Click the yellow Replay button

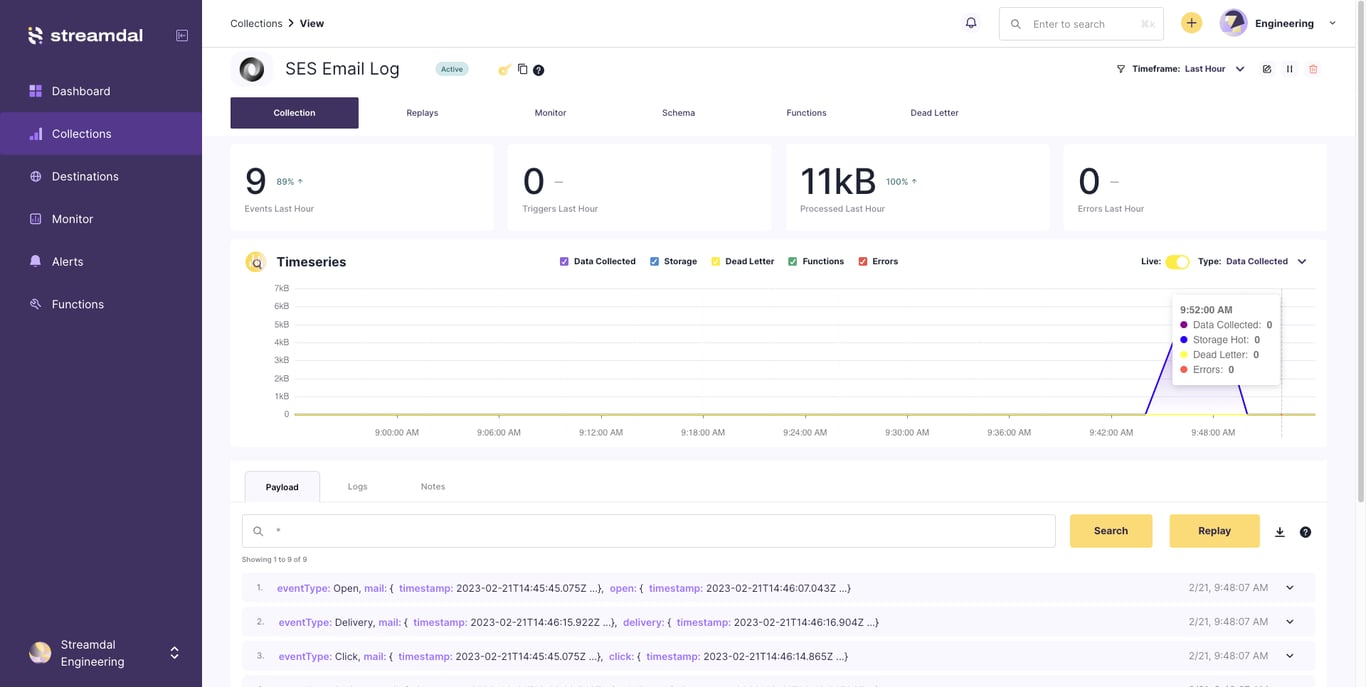point(1214,531)
